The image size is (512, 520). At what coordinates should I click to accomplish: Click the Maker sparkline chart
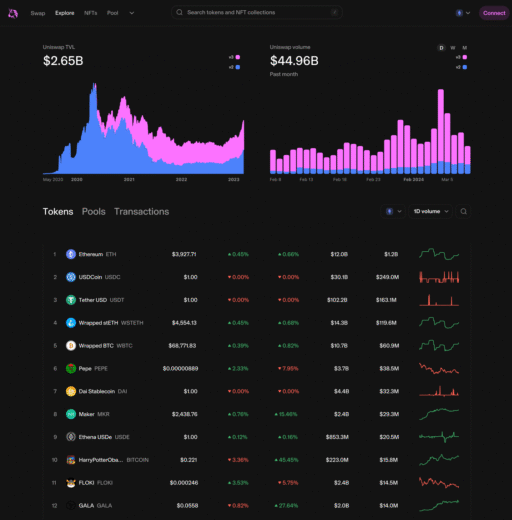[439, 414]
